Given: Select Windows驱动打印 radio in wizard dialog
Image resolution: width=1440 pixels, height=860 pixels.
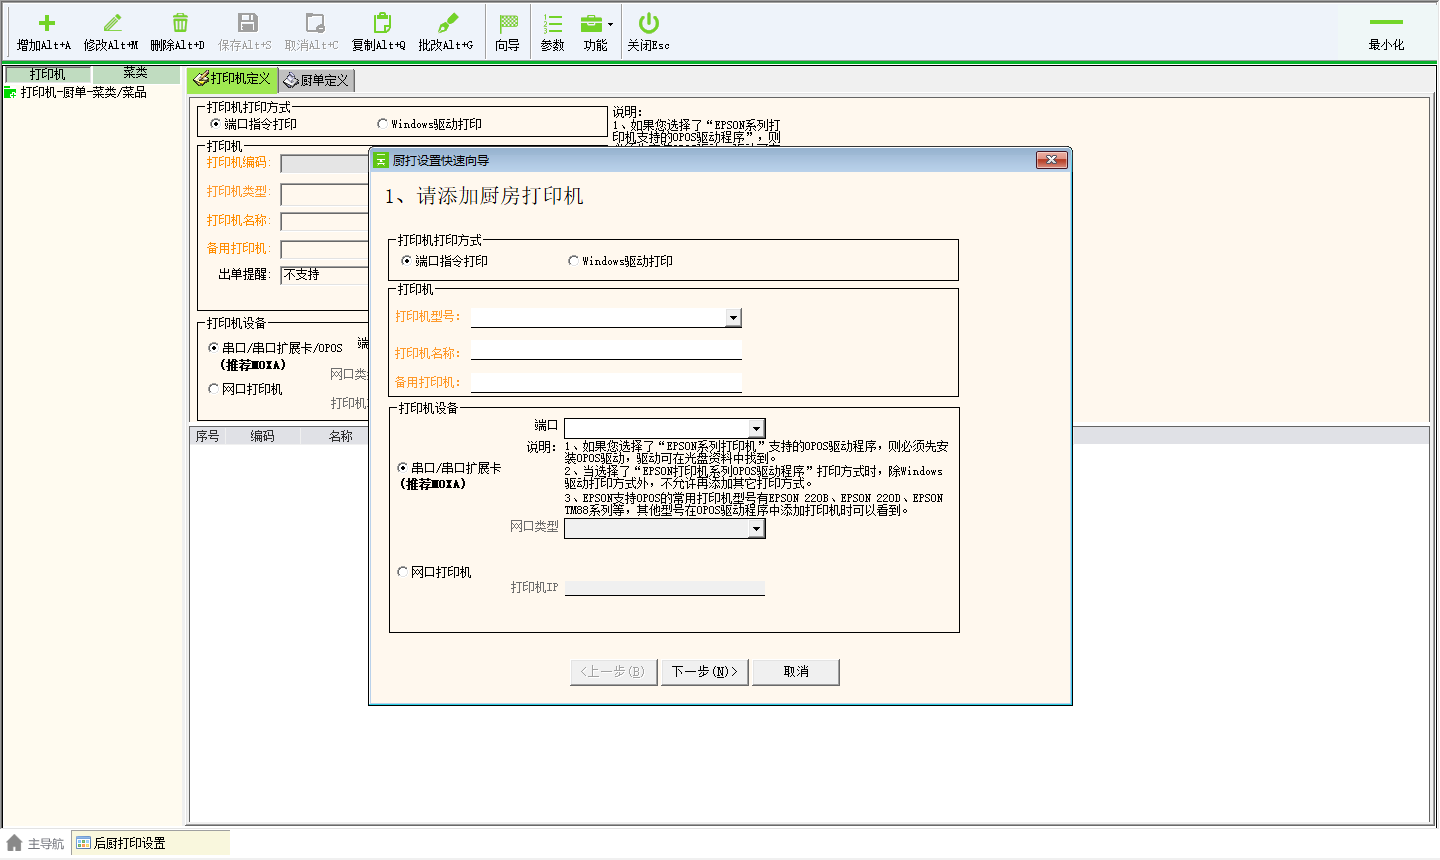Looking at the screenshot, I should [573, 261].
